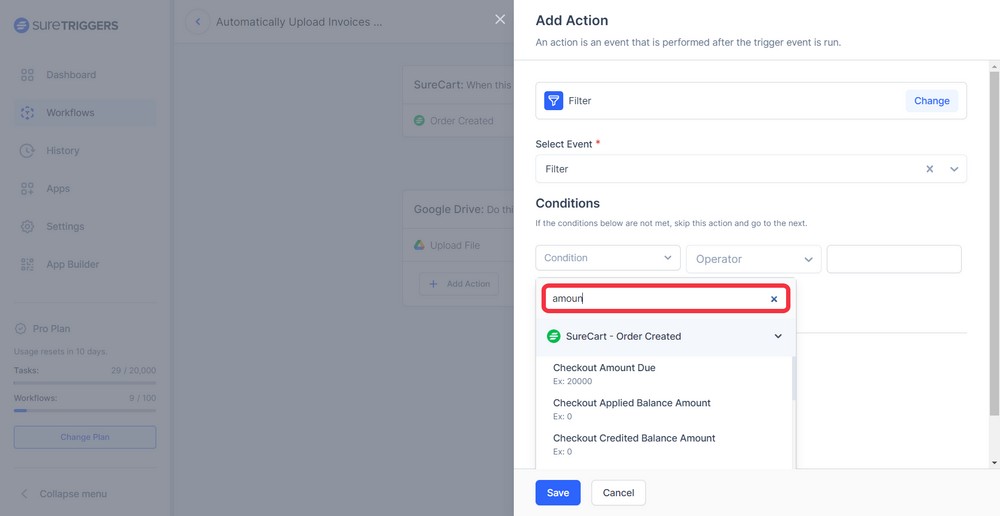1000x516 pixels.
Task: Collapse the SureCart - Order Created group
Action: [778, 337]
